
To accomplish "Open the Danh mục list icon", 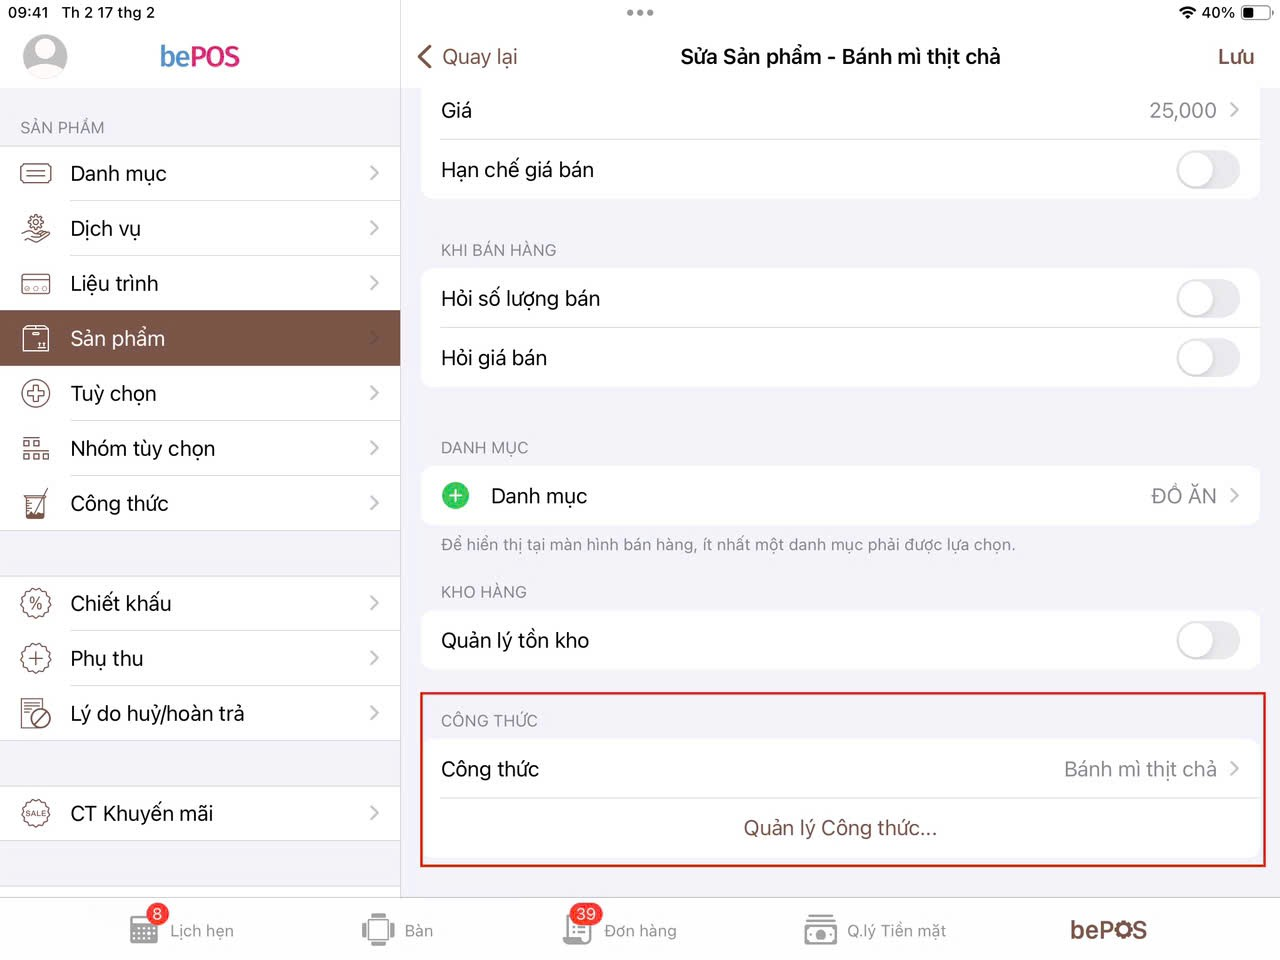I will (36, 174).
